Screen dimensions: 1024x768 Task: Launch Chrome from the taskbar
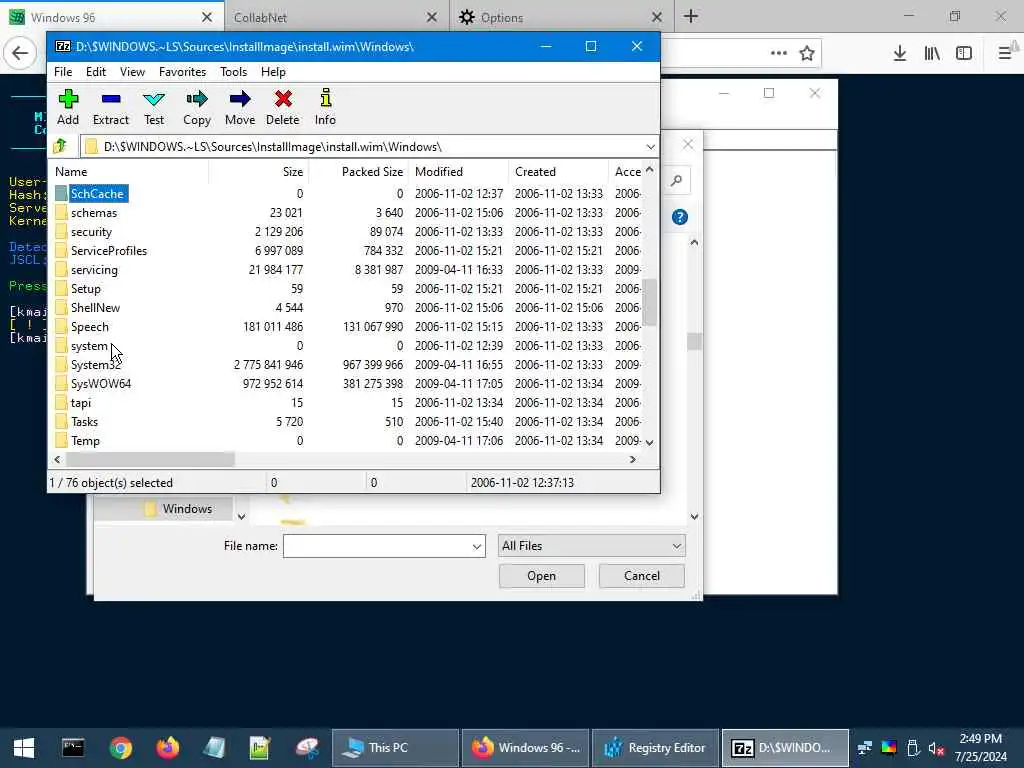pyautogui.click(x=121, y=748)
